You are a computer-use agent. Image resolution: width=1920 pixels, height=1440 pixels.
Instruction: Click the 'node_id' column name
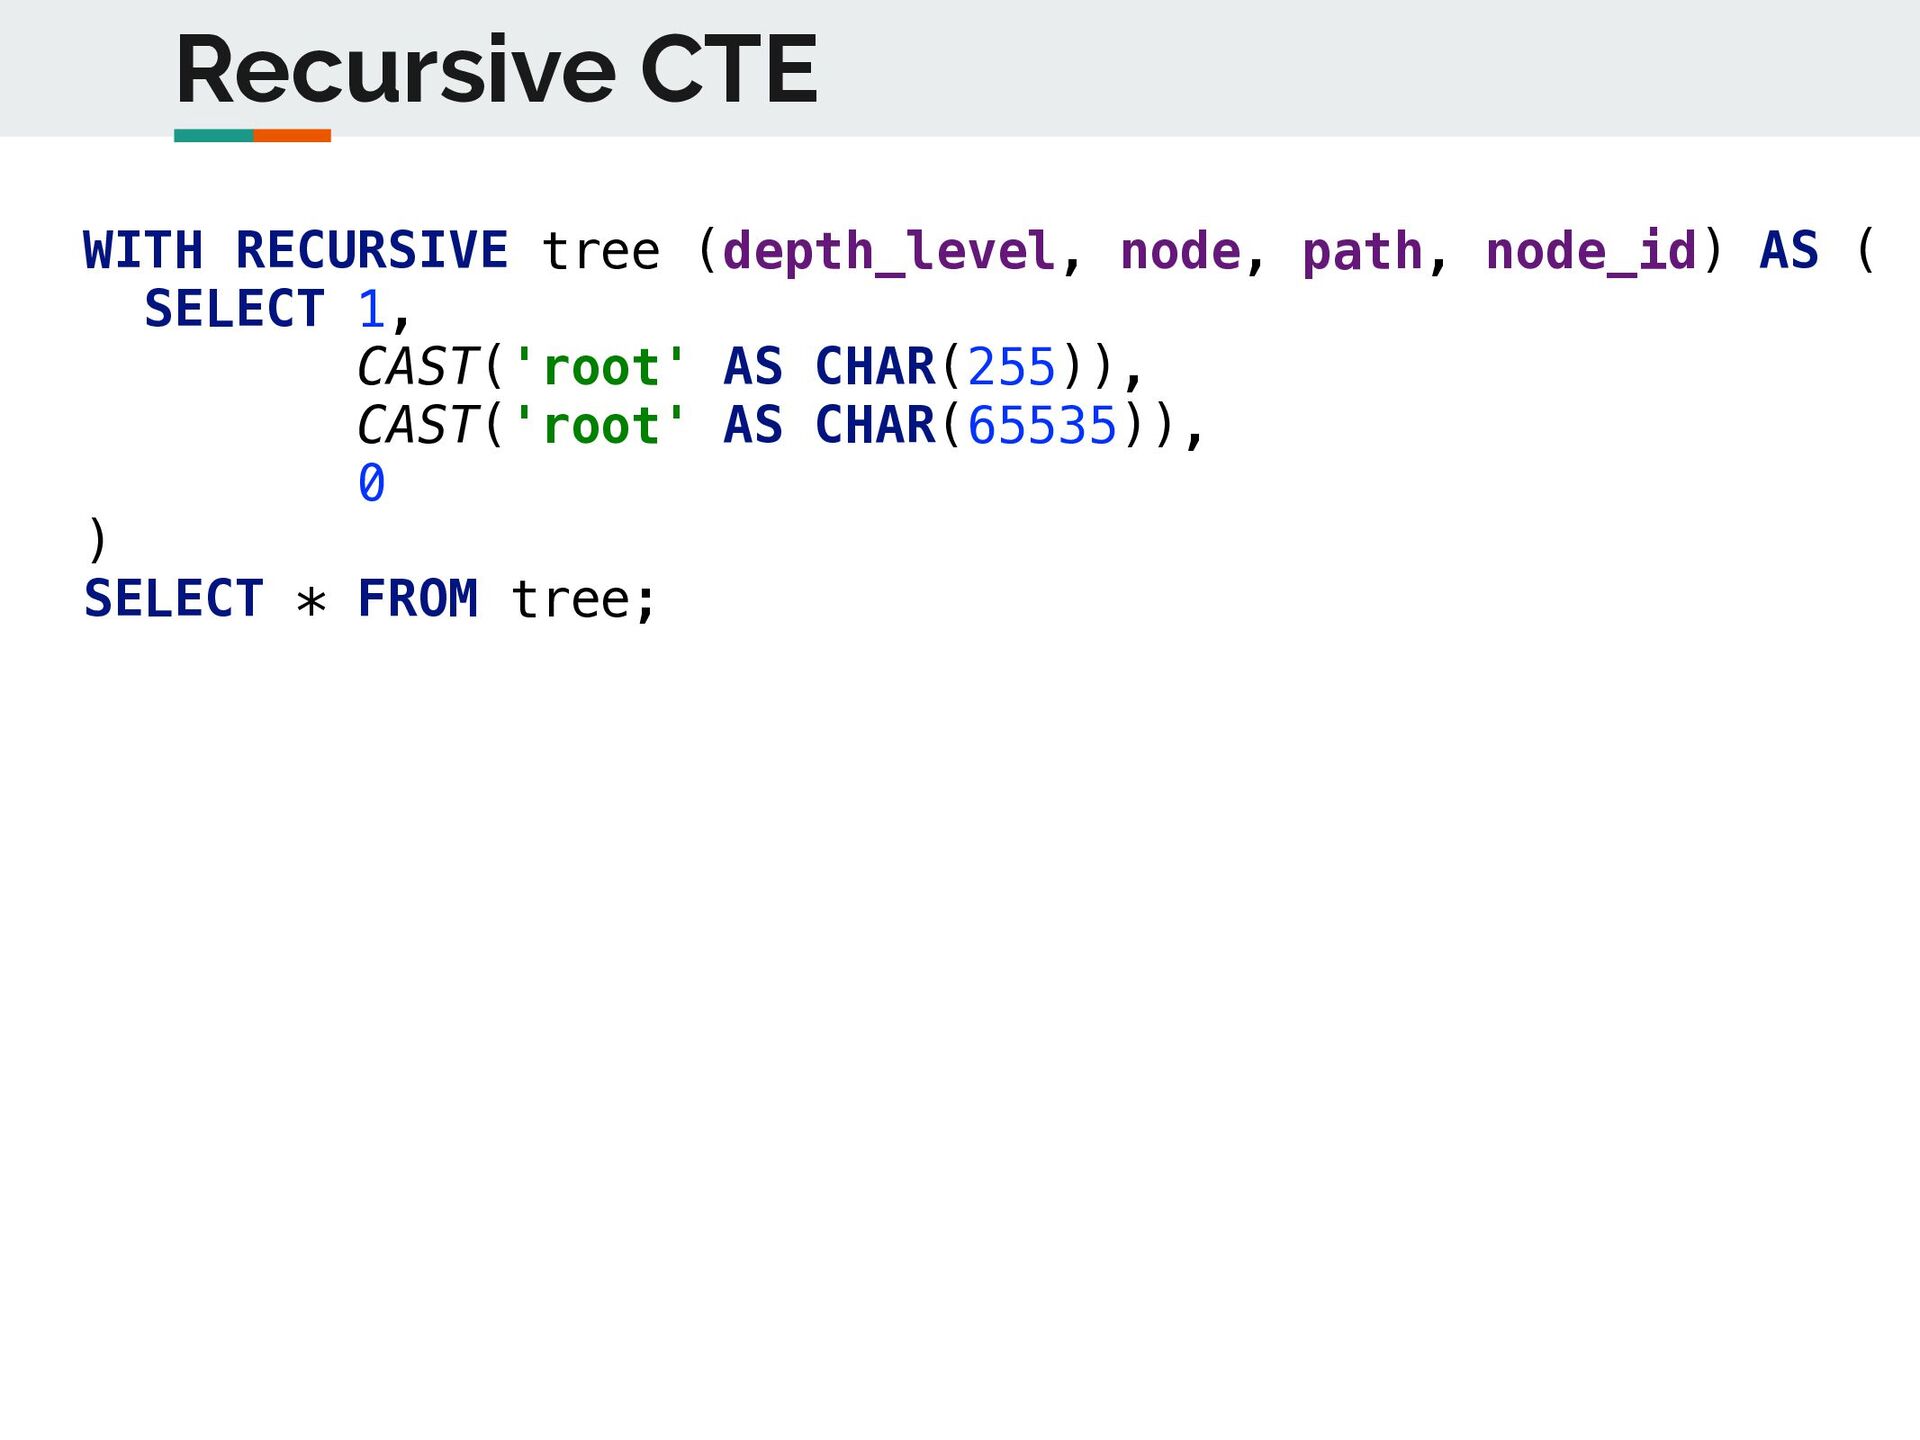point(1591,251)
